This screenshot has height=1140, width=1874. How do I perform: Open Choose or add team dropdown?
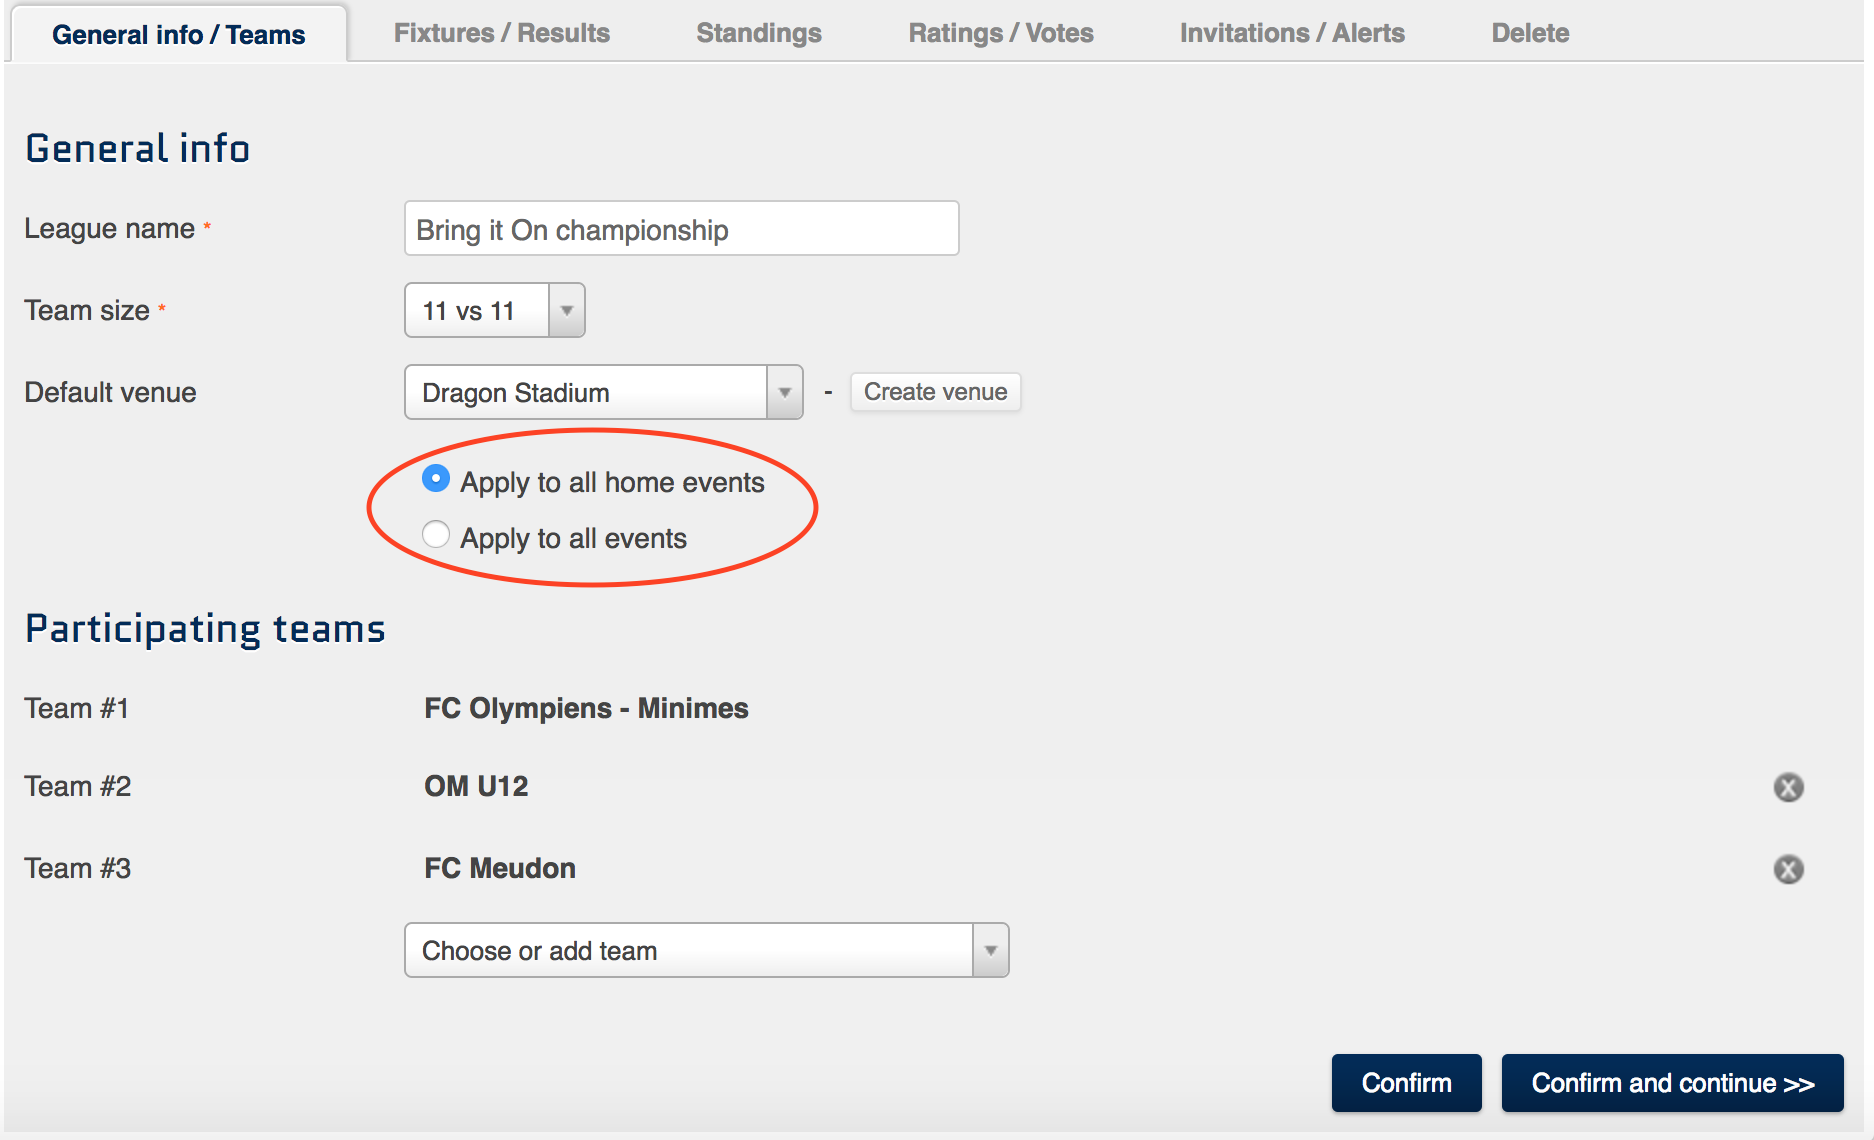pos(706,950)
